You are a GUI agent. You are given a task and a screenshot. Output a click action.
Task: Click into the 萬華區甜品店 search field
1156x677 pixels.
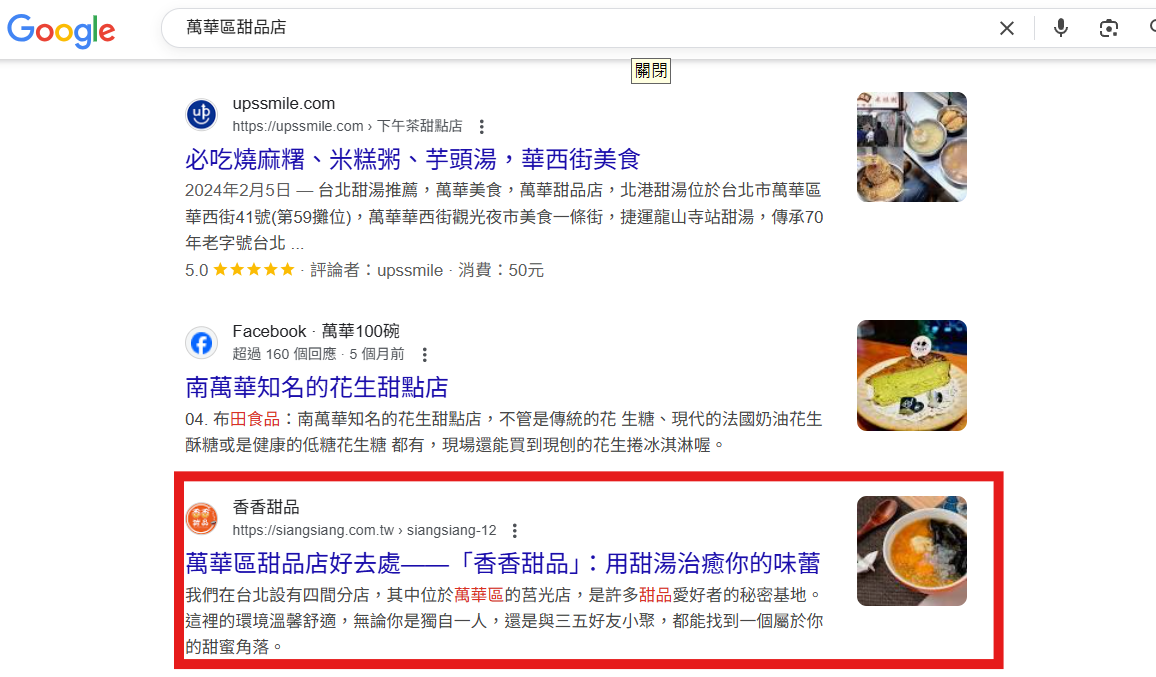tap(575, 28)
